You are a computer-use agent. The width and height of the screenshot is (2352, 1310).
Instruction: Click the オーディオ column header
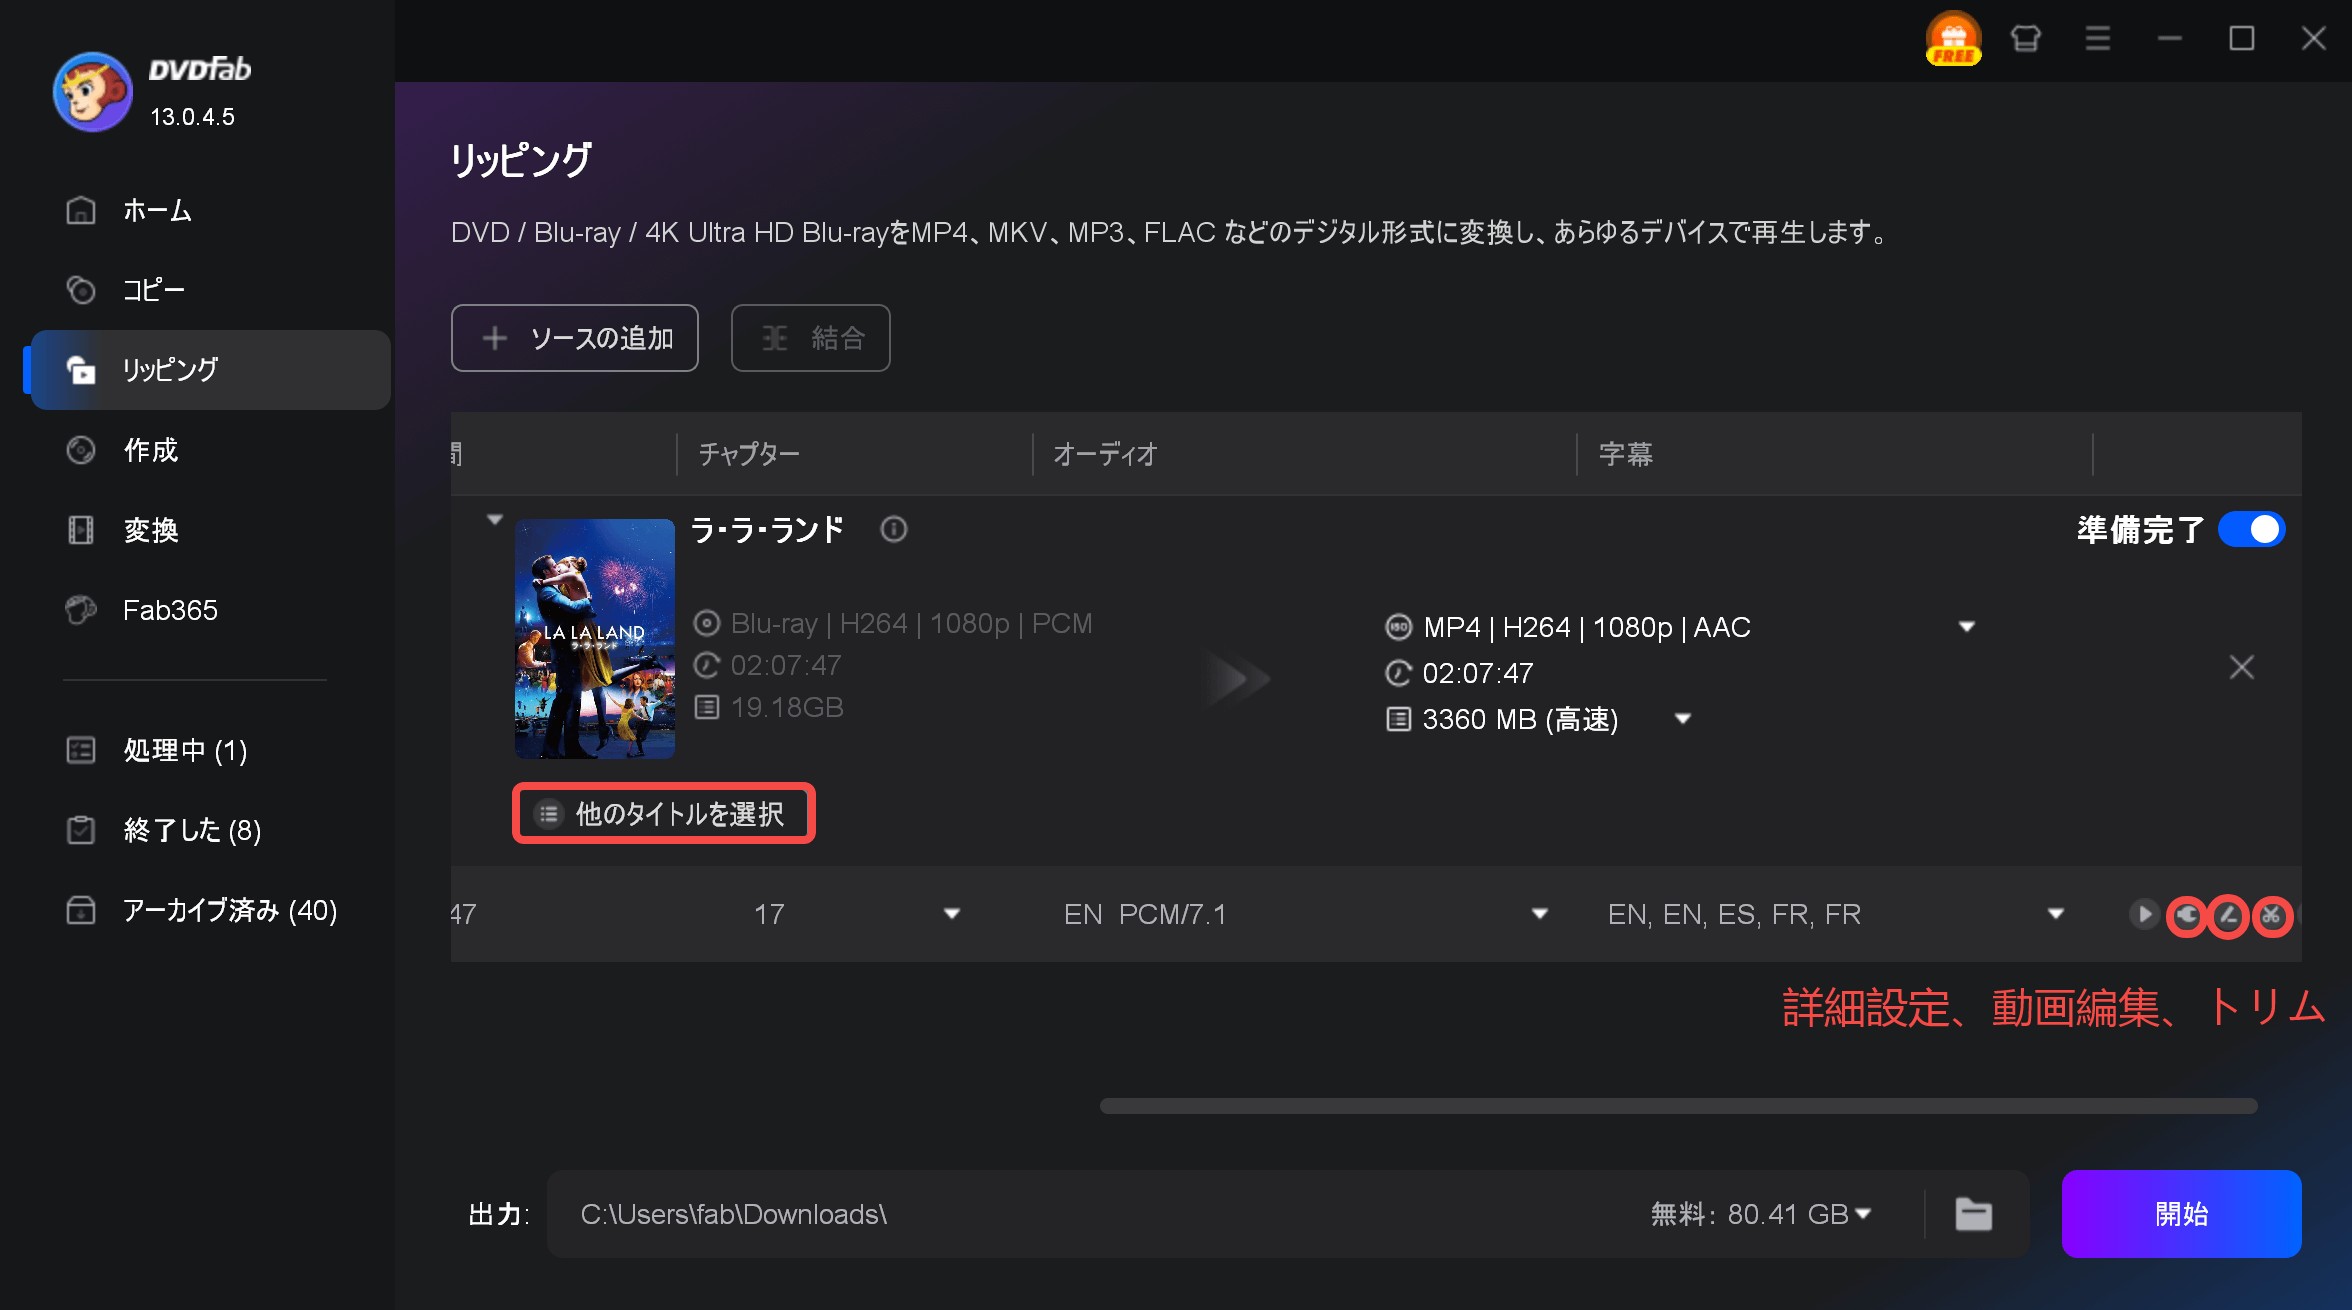(1105, 454)
